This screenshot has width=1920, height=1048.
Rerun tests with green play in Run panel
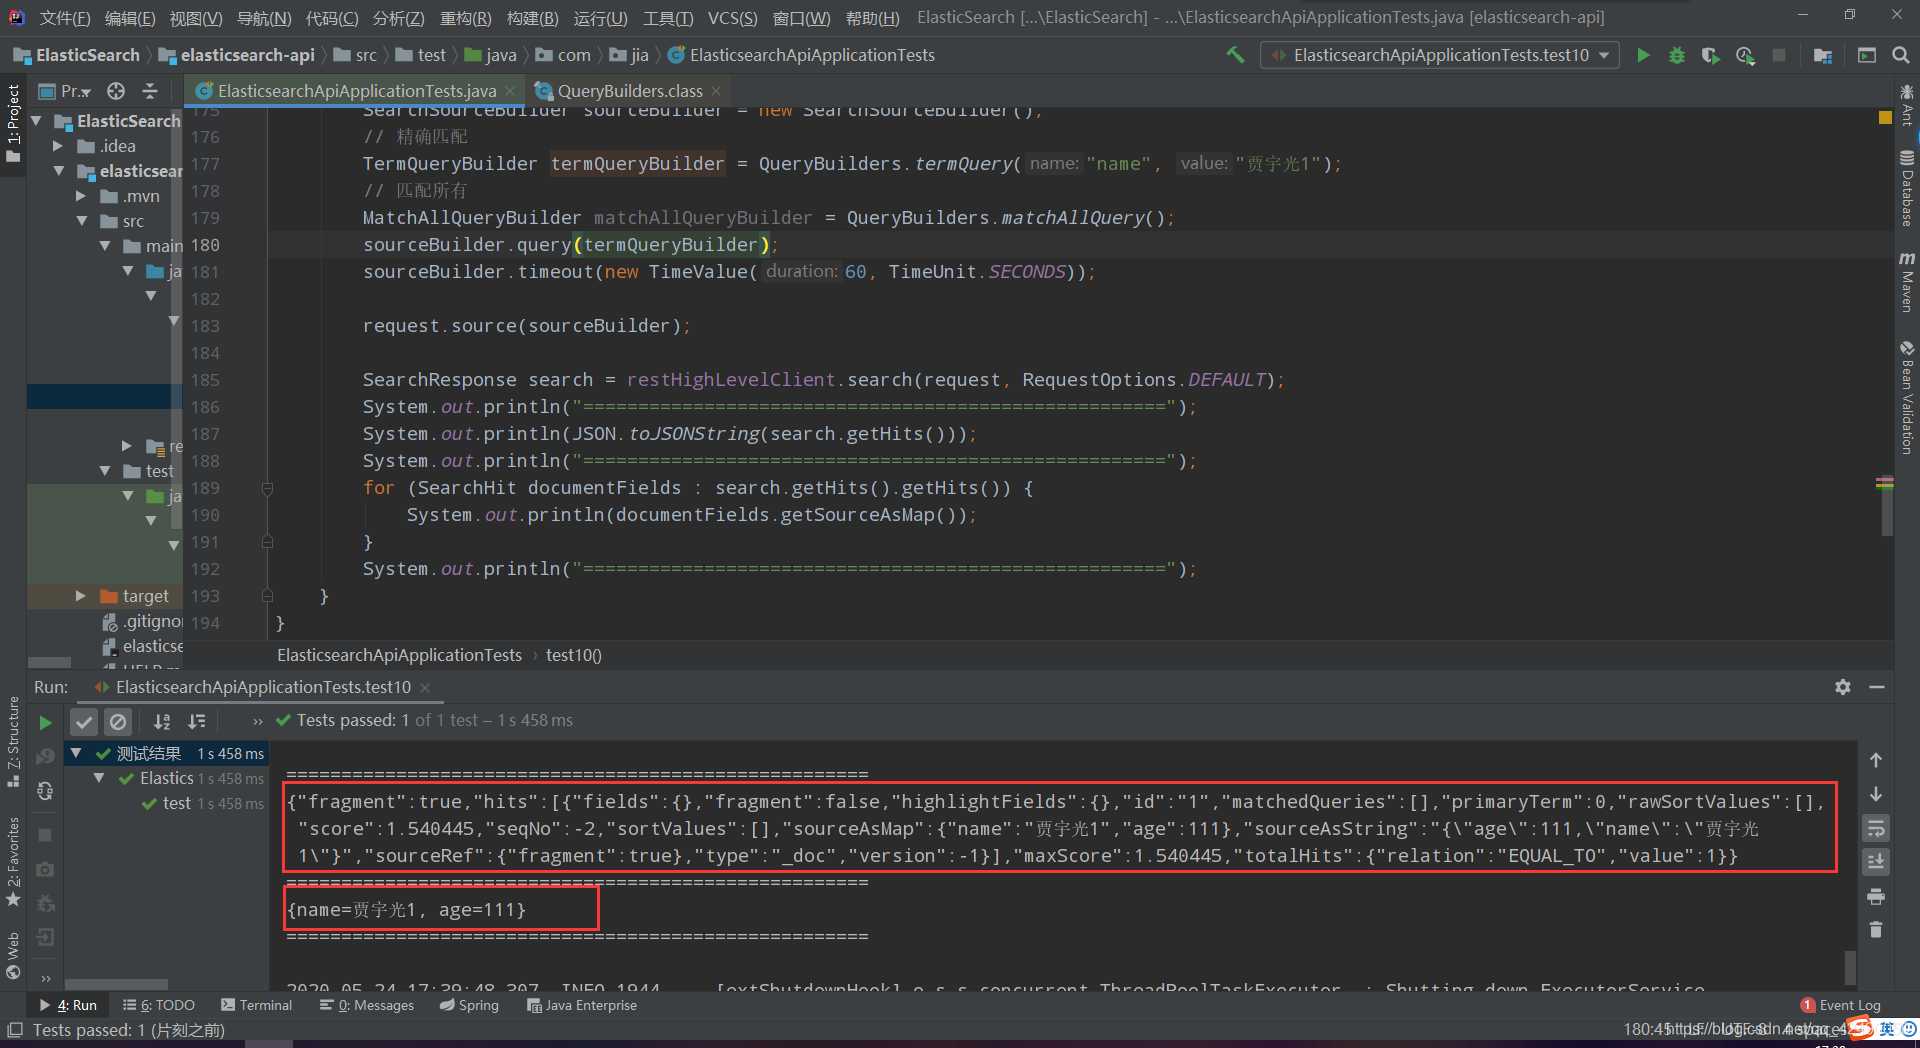pos(45,722)
